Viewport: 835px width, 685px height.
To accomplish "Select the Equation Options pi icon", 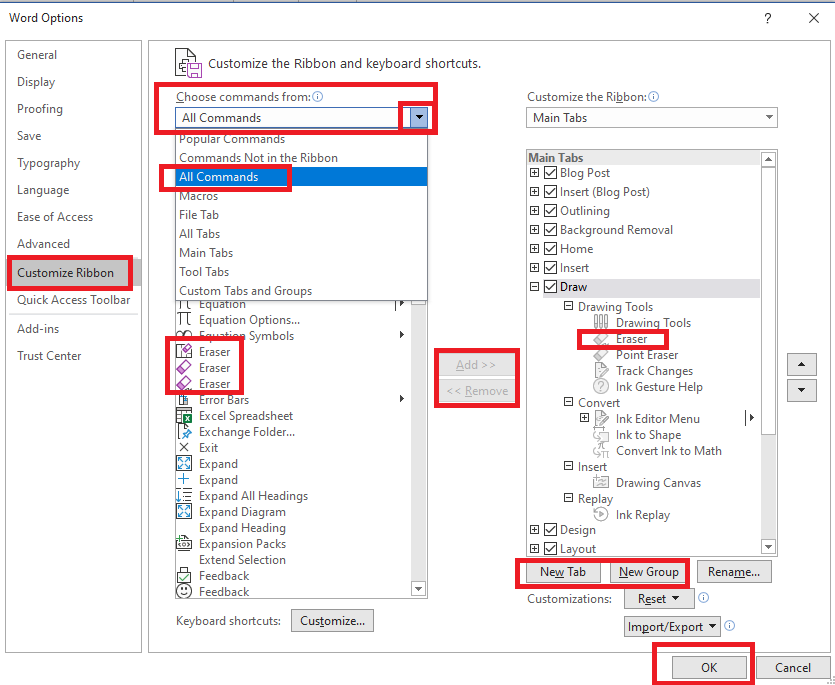I will coord(184,319).
